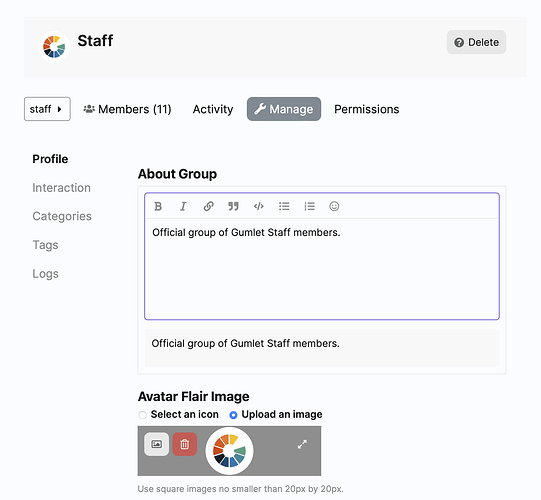Insert preformatted code with code icon
The width and height of the screenshot is (541, 500).
(x=259, y=206)
